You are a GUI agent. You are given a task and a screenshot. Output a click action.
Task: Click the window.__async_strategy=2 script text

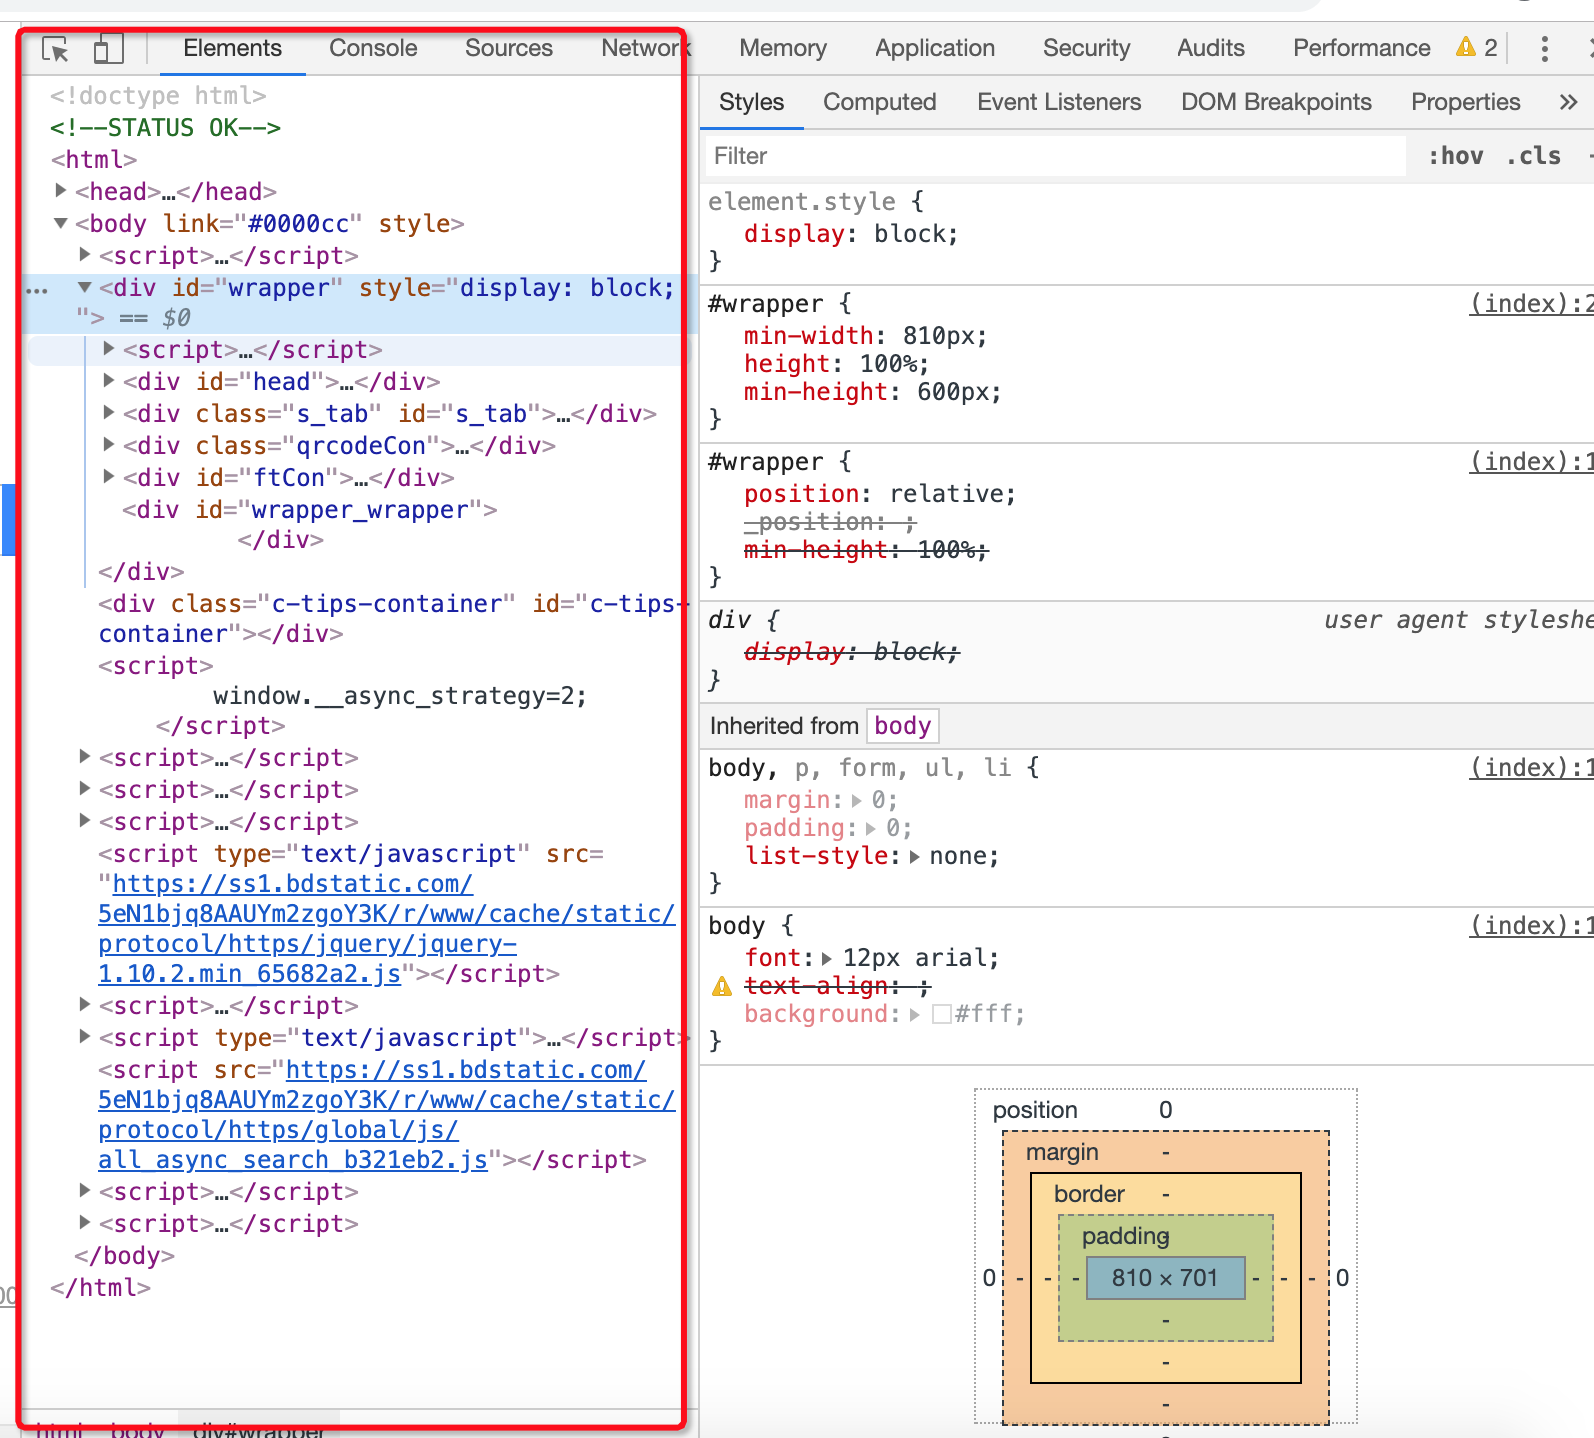(400, 696)
